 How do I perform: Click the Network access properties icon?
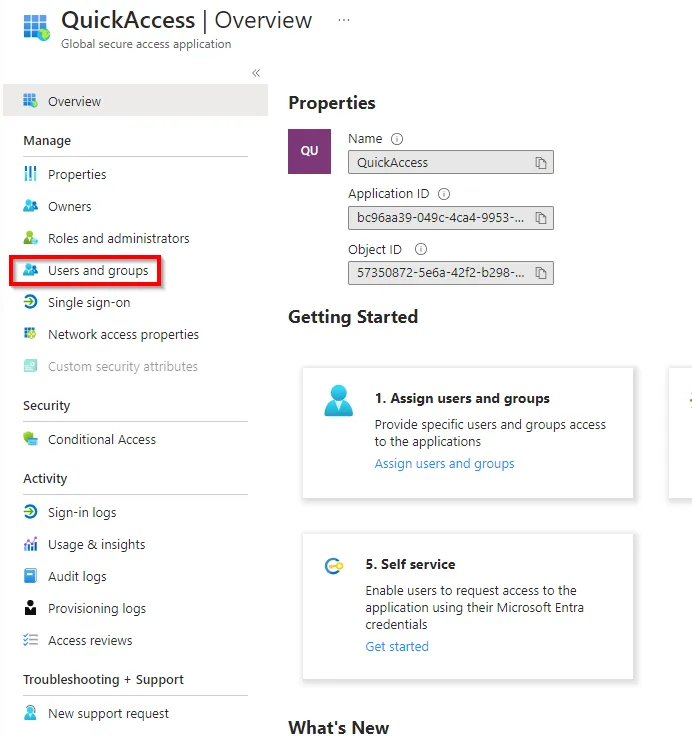click(x=31, y=334)
